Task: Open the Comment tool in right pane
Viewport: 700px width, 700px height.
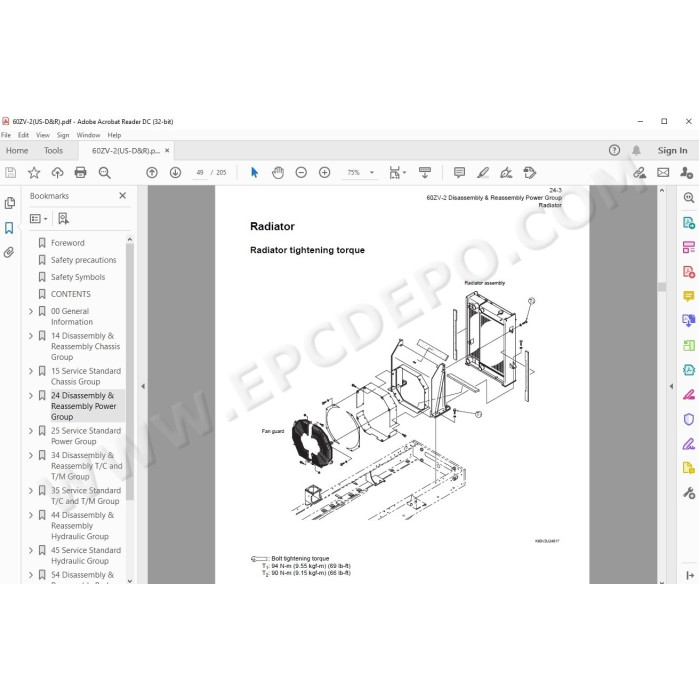Action: pyautogui.click(x=689, y=296)
